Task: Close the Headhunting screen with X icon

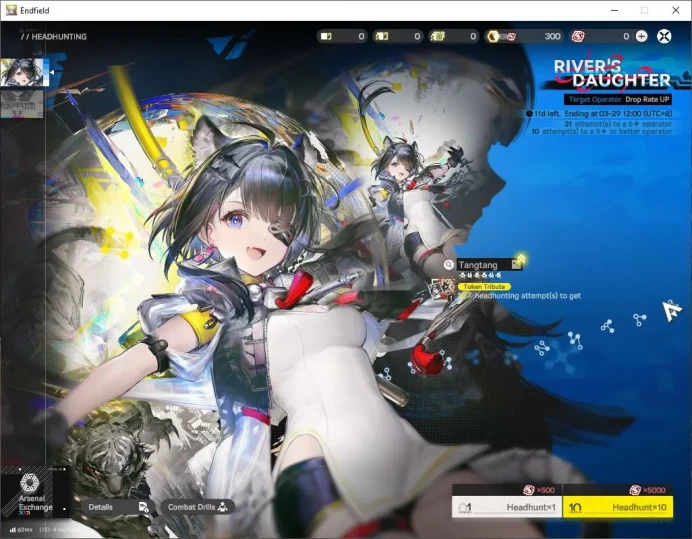Action: tap(664, 36)
